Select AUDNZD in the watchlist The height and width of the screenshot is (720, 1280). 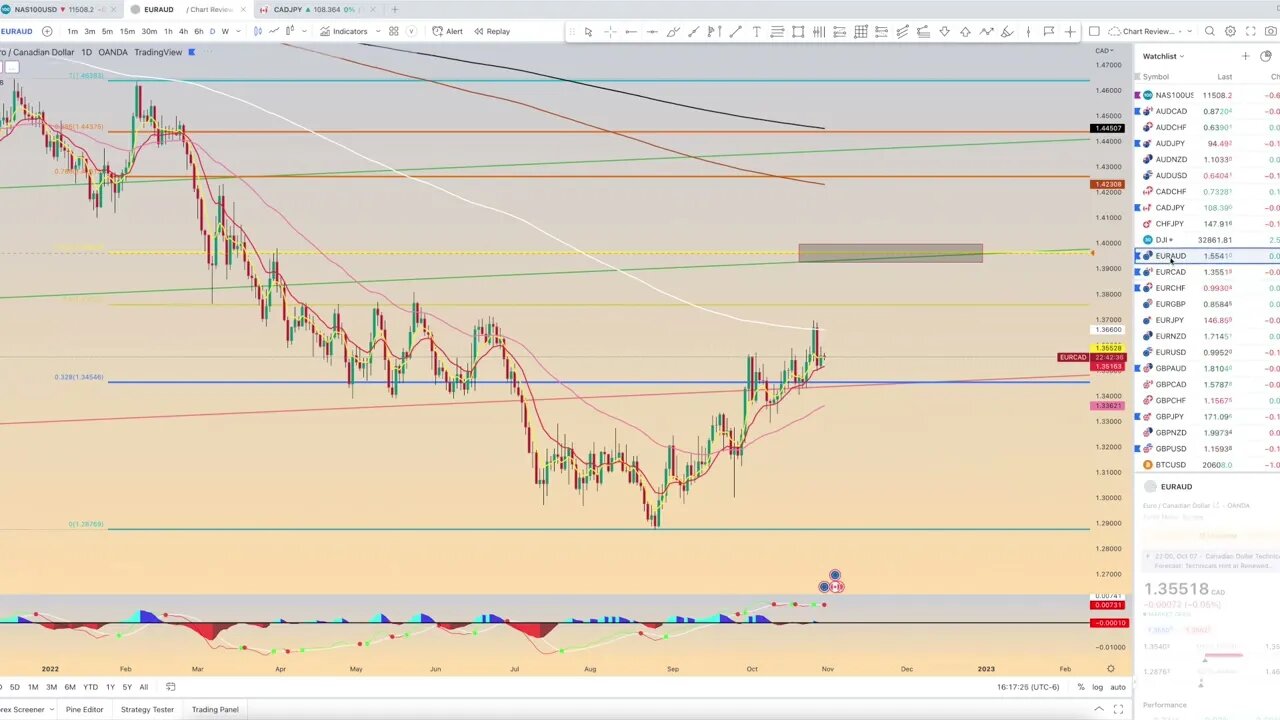click(x=1207, y=159)
